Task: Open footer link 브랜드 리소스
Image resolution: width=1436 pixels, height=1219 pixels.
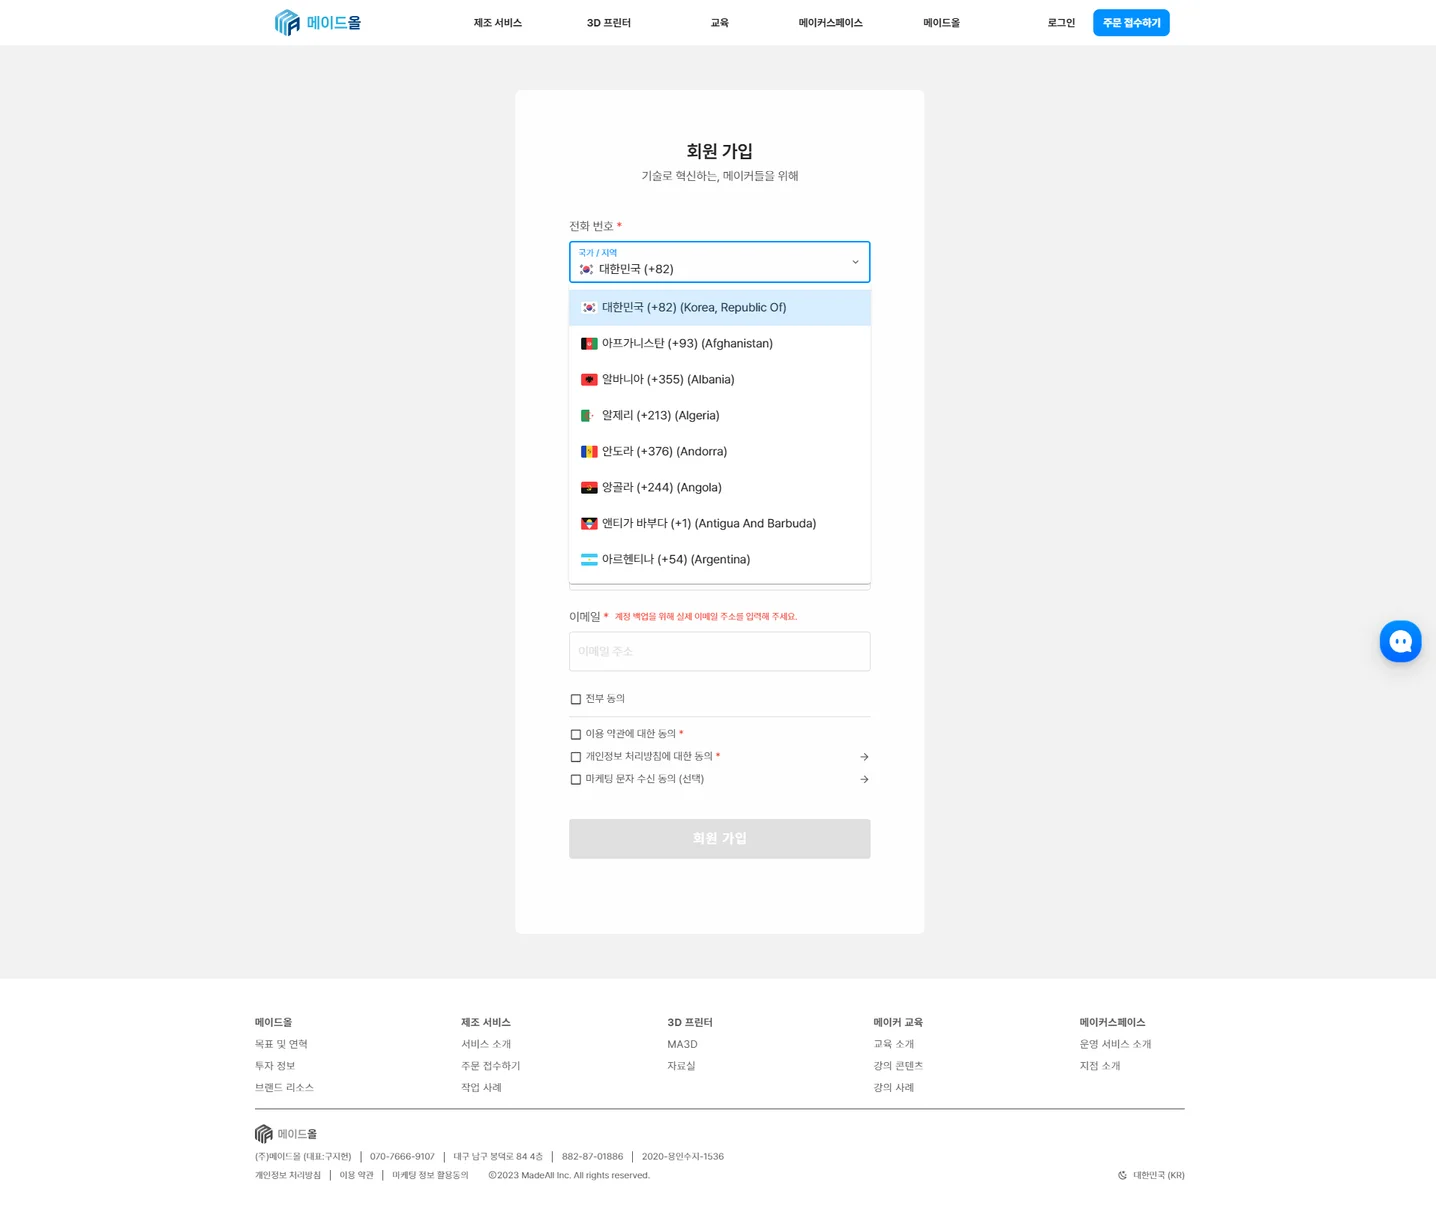Action: pos(284,1088)
